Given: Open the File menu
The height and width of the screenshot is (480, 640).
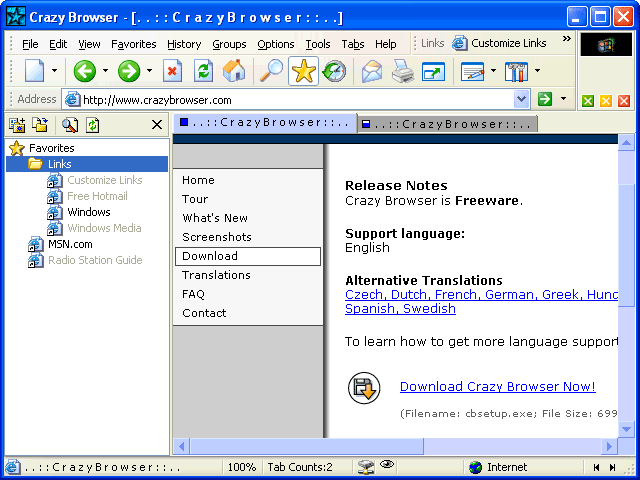Looking at the screenshot, I should tap(30, 44).
